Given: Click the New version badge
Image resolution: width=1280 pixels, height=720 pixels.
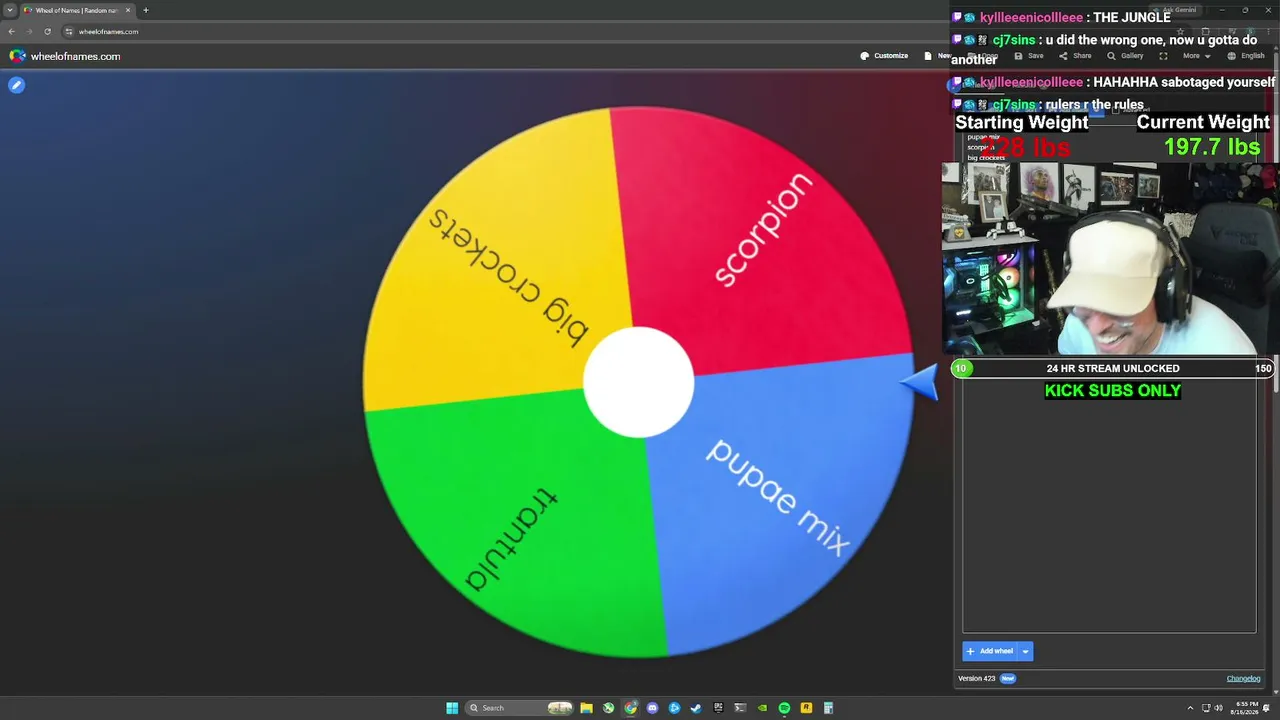Looking at the screenshot, I should tap(1007, 679).
